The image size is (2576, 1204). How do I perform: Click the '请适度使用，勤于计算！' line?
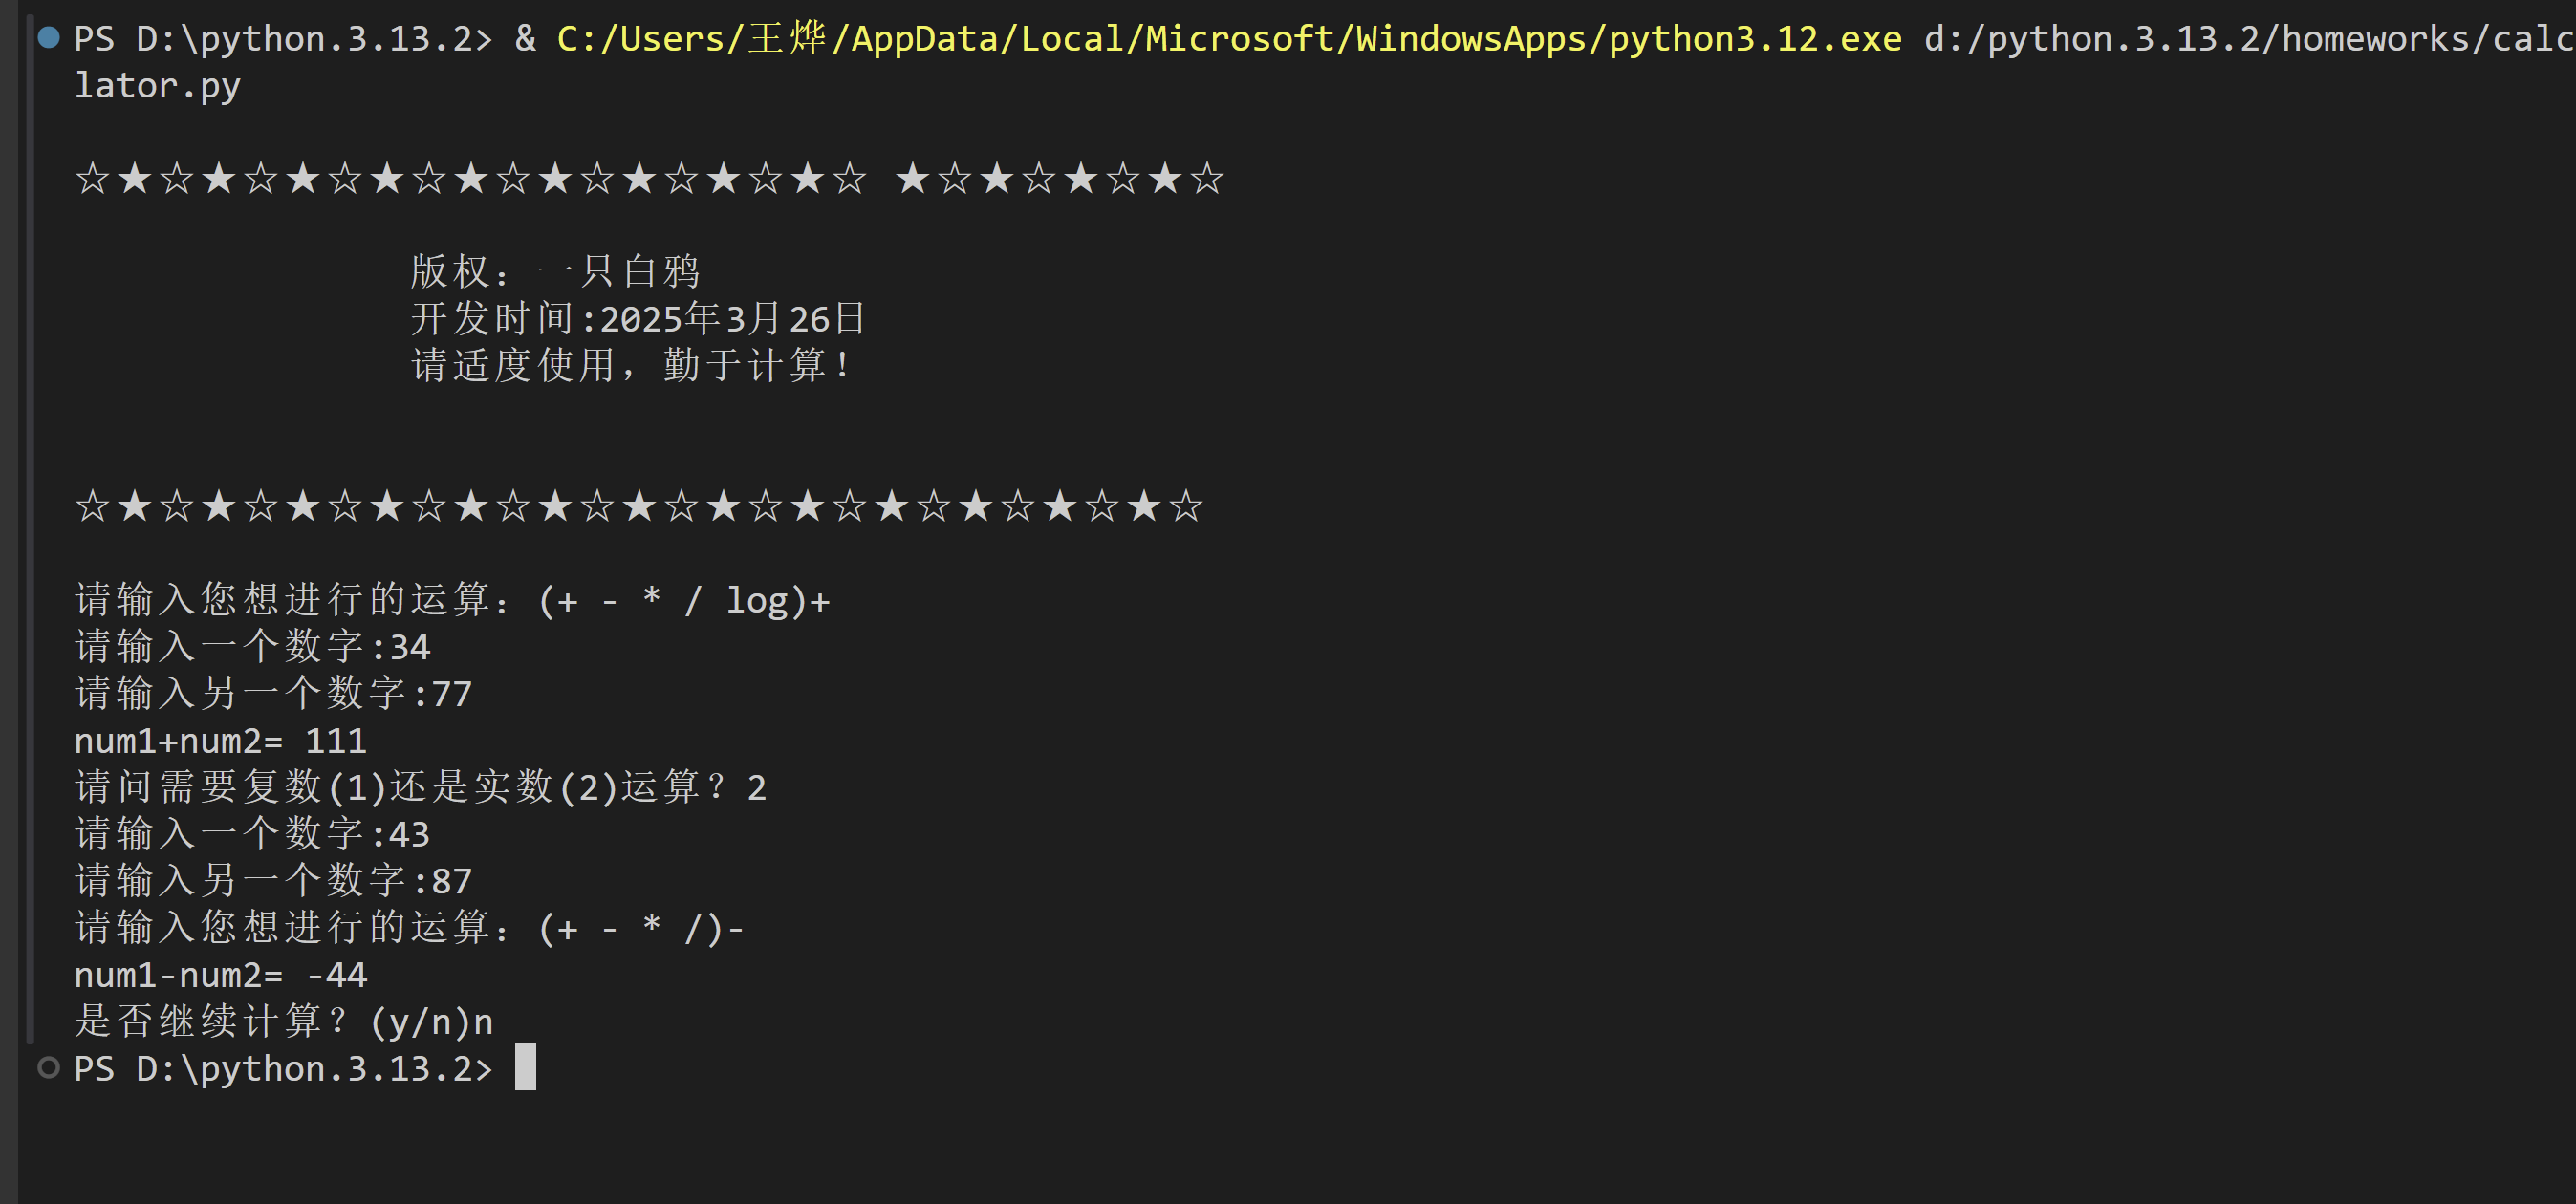click(632, 365)
